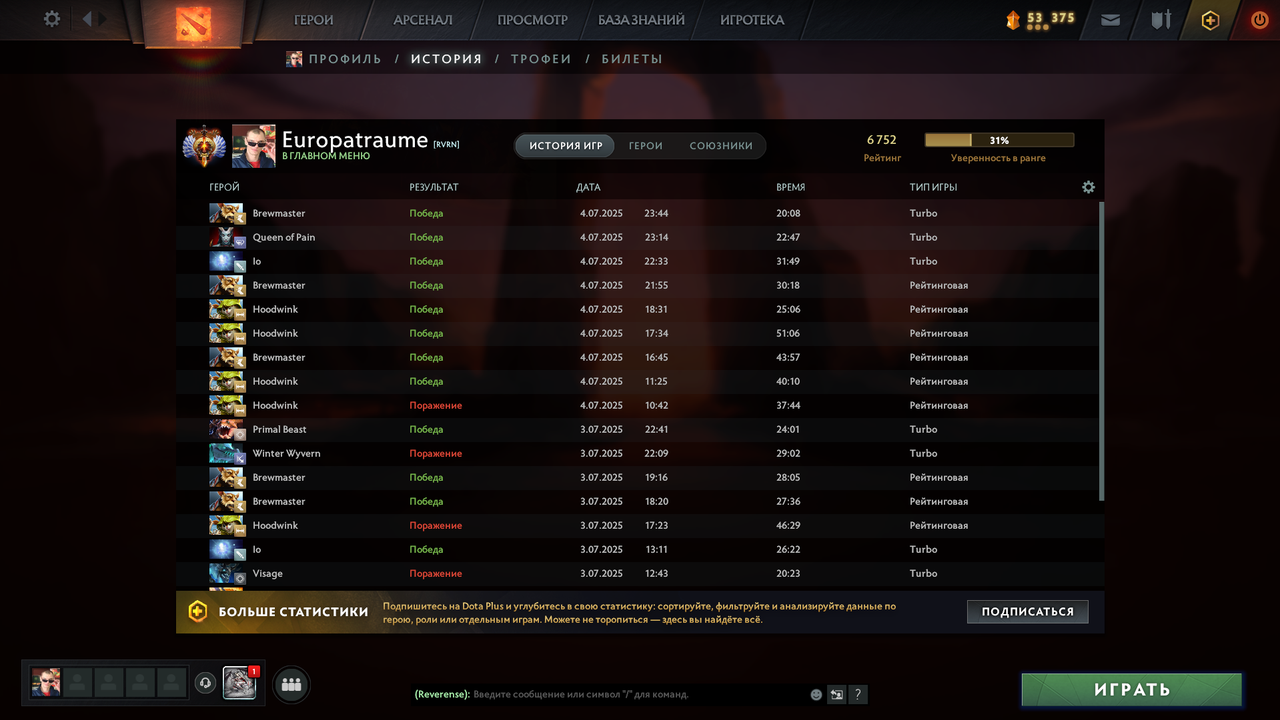Open the mail envelope icon
Viewport: 1280px width, 720px height.
1110,19
